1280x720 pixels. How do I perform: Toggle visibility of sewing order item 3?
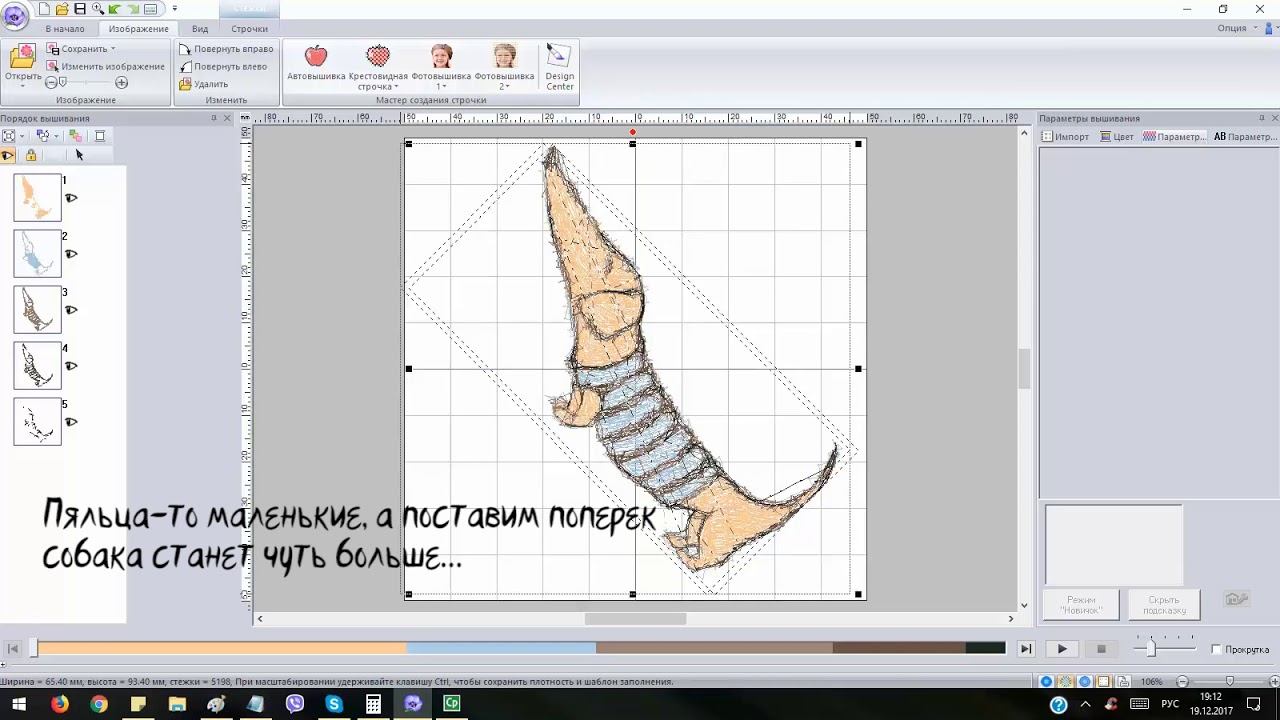[x=71, y=310]
